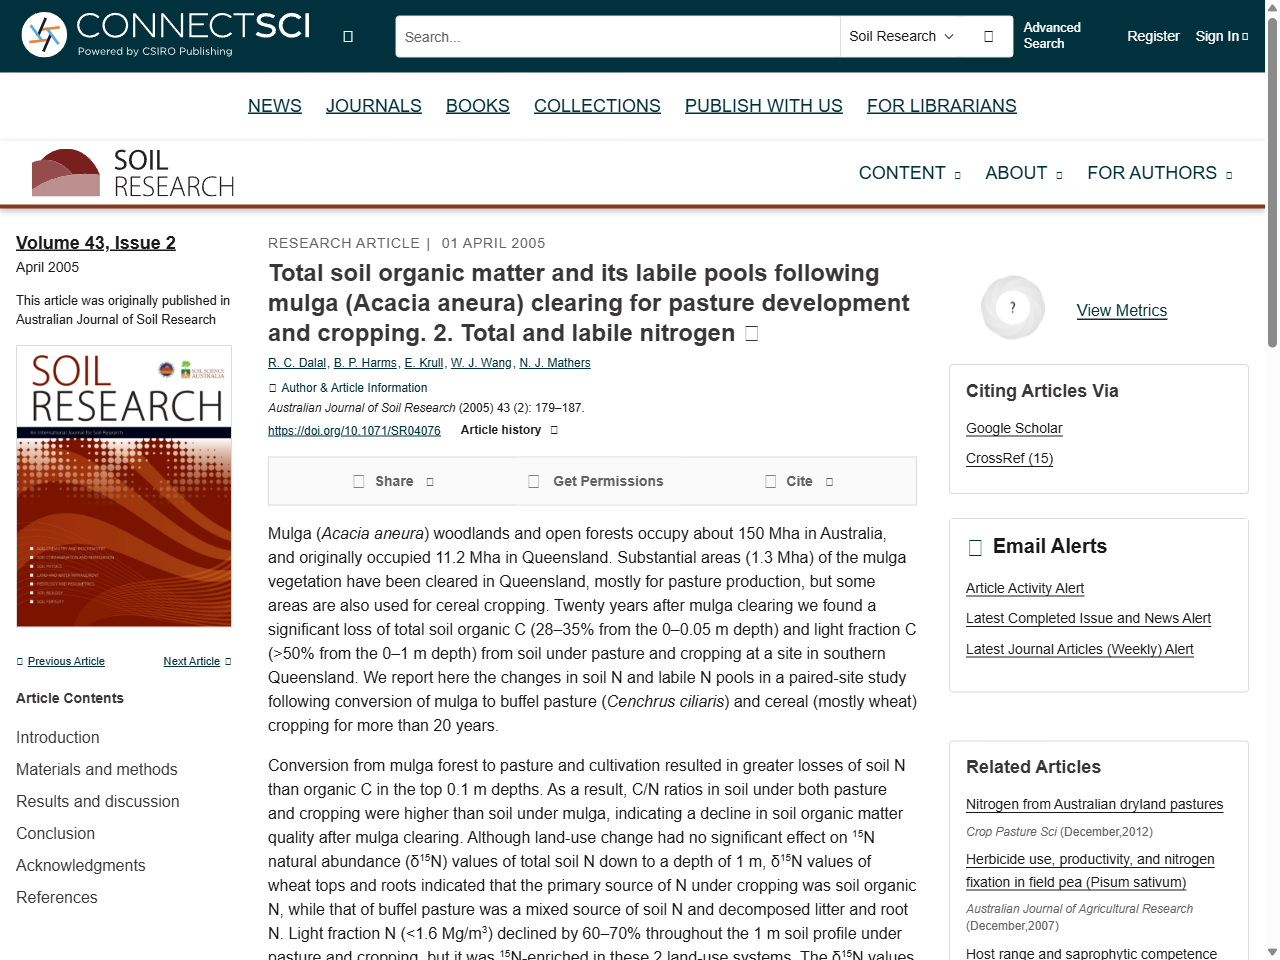The image size is (1280, 960).
Task: Open the Soil Research journal selector dropdown
Action: click(900, 35)
